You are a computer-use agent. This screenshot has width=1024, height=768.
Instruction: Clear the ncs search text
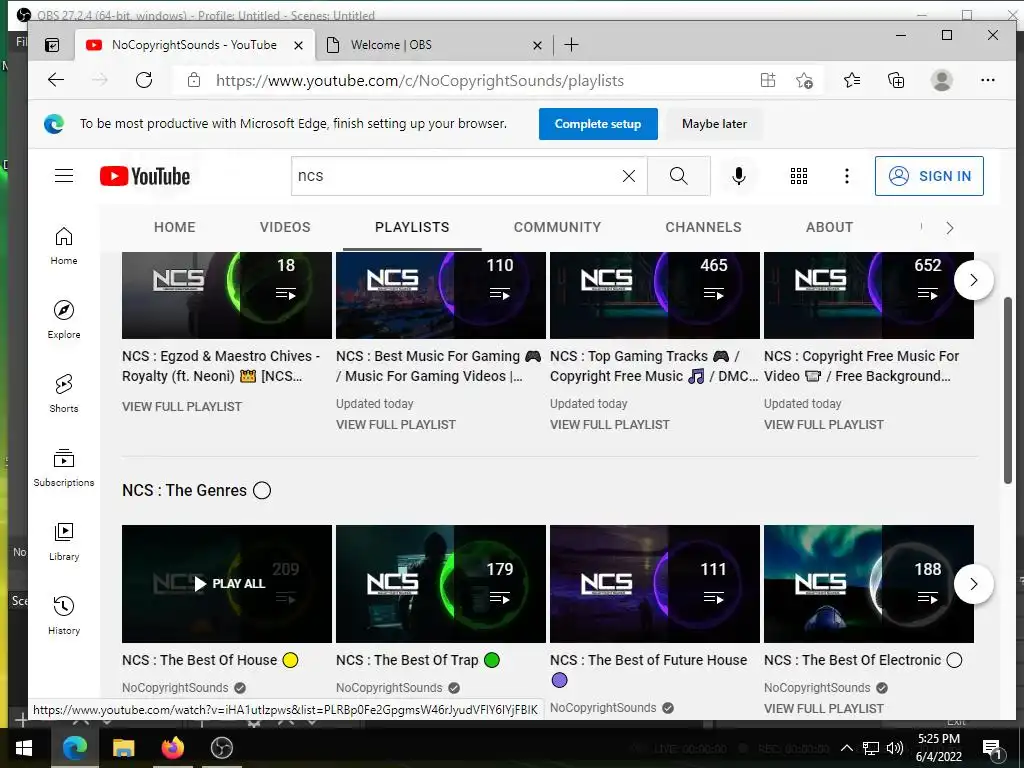(628, 176)
